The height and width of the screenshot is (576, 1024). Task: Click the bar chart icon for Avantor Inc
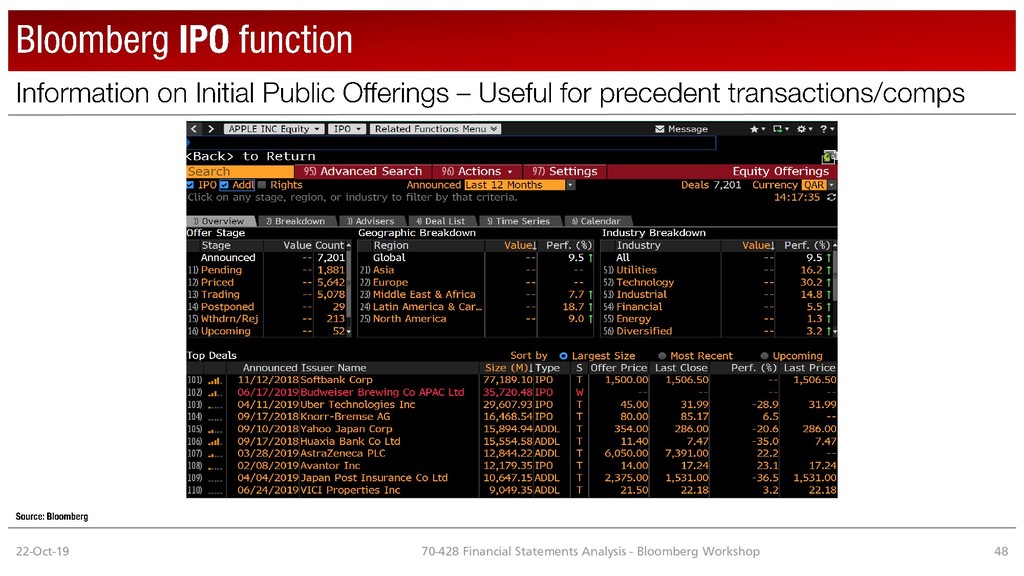pyautogui.click(x=215, y=467)
